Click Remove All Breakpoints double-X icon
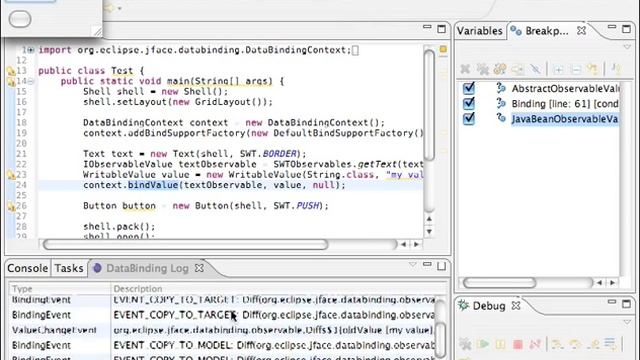Image resolution: width=640 pixels, height=360 pixels. pos(482,69)
